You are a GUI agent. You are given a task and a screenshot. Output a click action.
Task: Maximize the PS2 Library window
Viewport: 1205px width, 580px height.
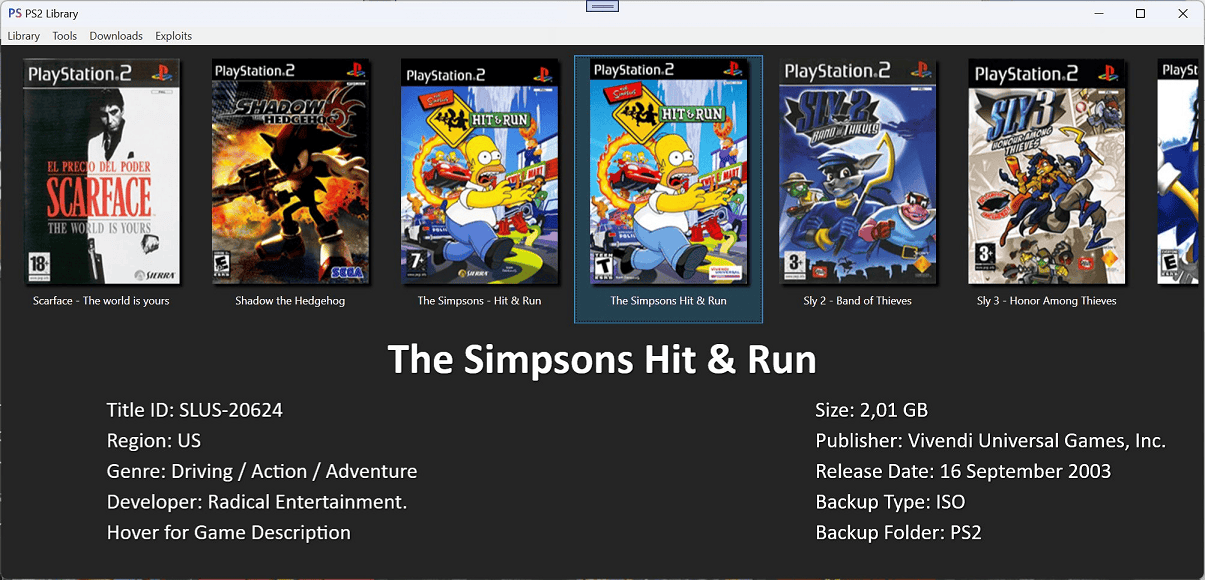tap(1141, 14)
